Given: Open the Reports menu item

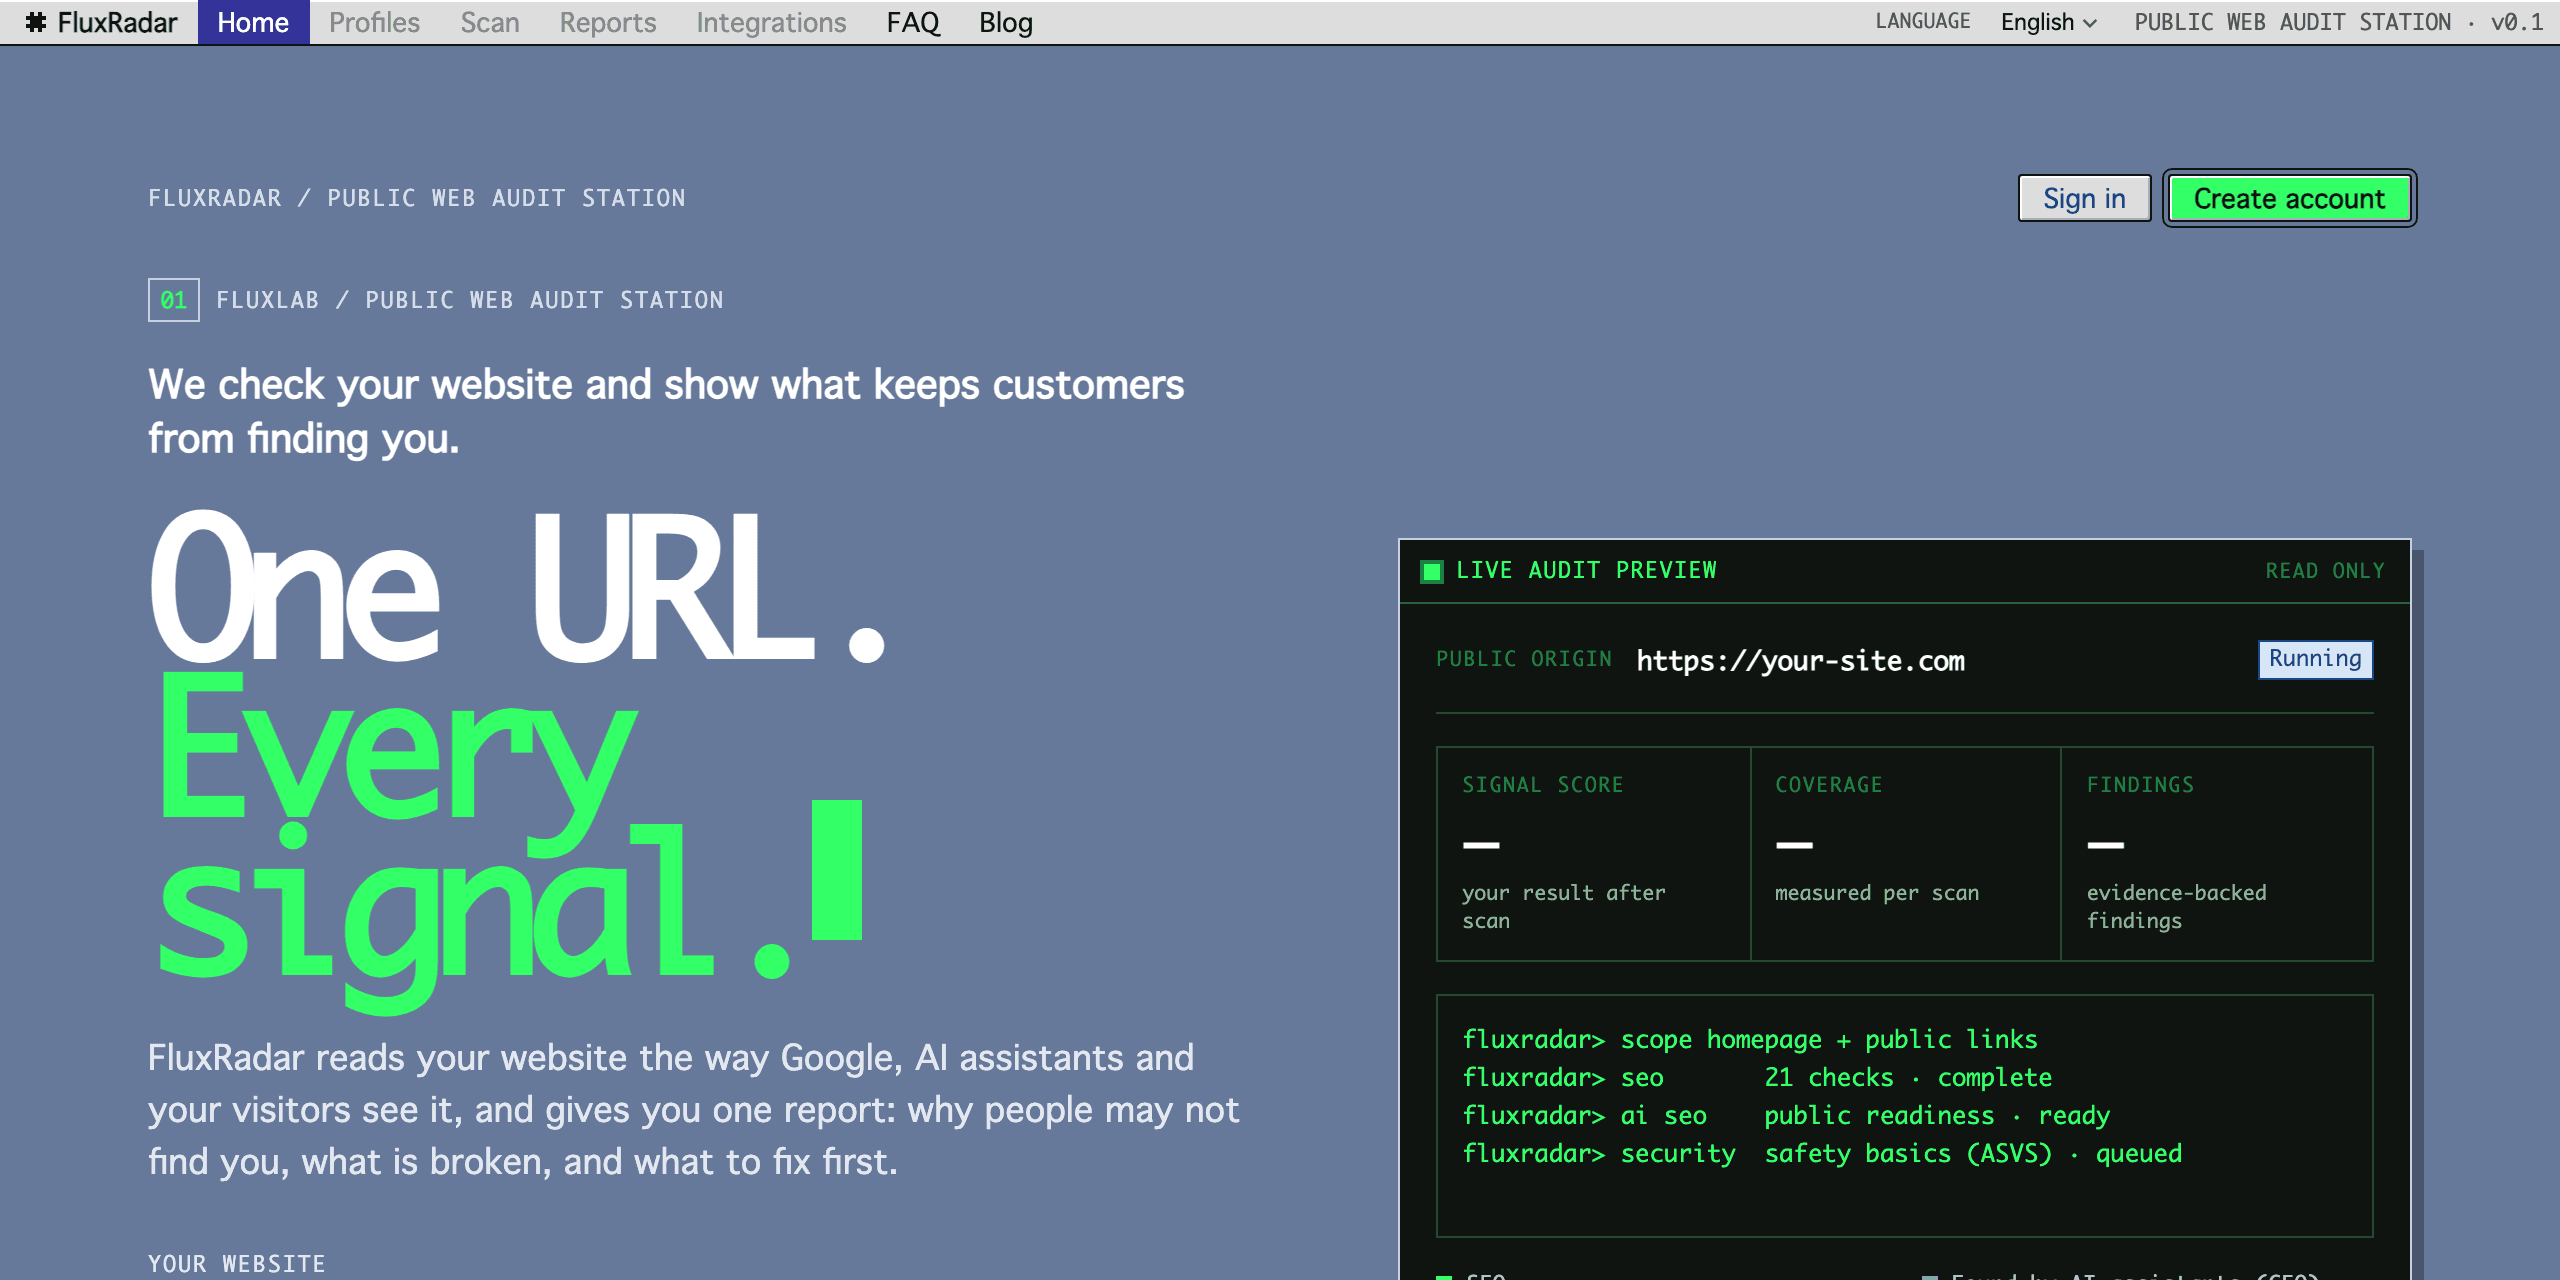Looking at the screenshot, I should coord(608,22).
